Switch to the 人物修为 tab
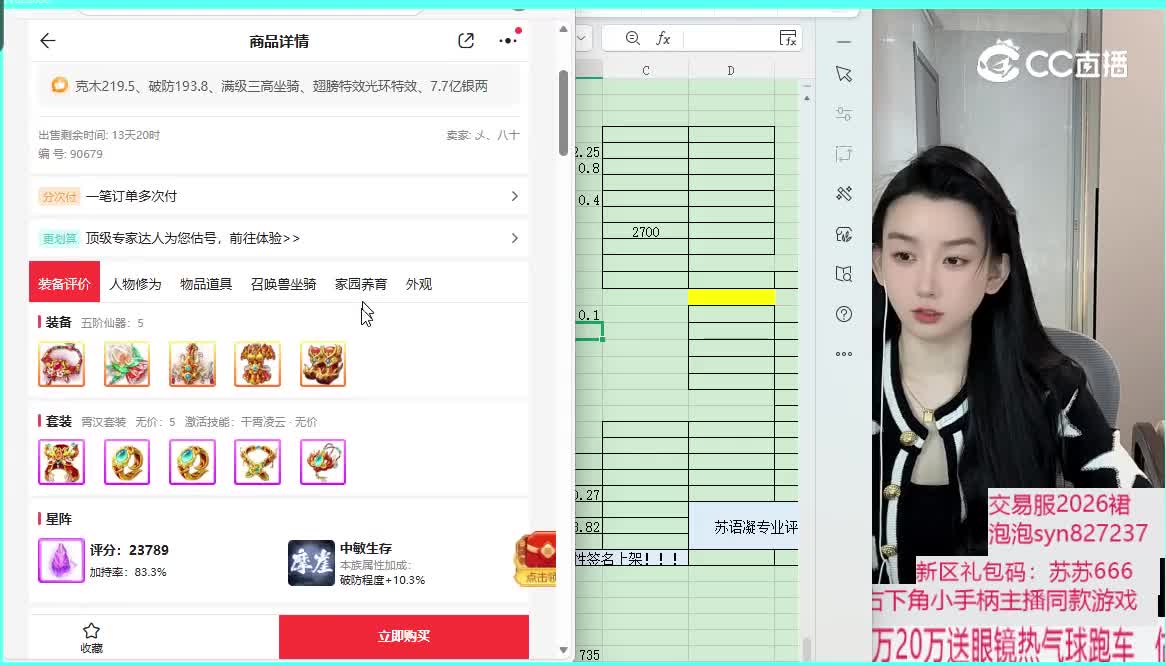This screenshot has width=1166, height=666. click(x=135, y=284)
